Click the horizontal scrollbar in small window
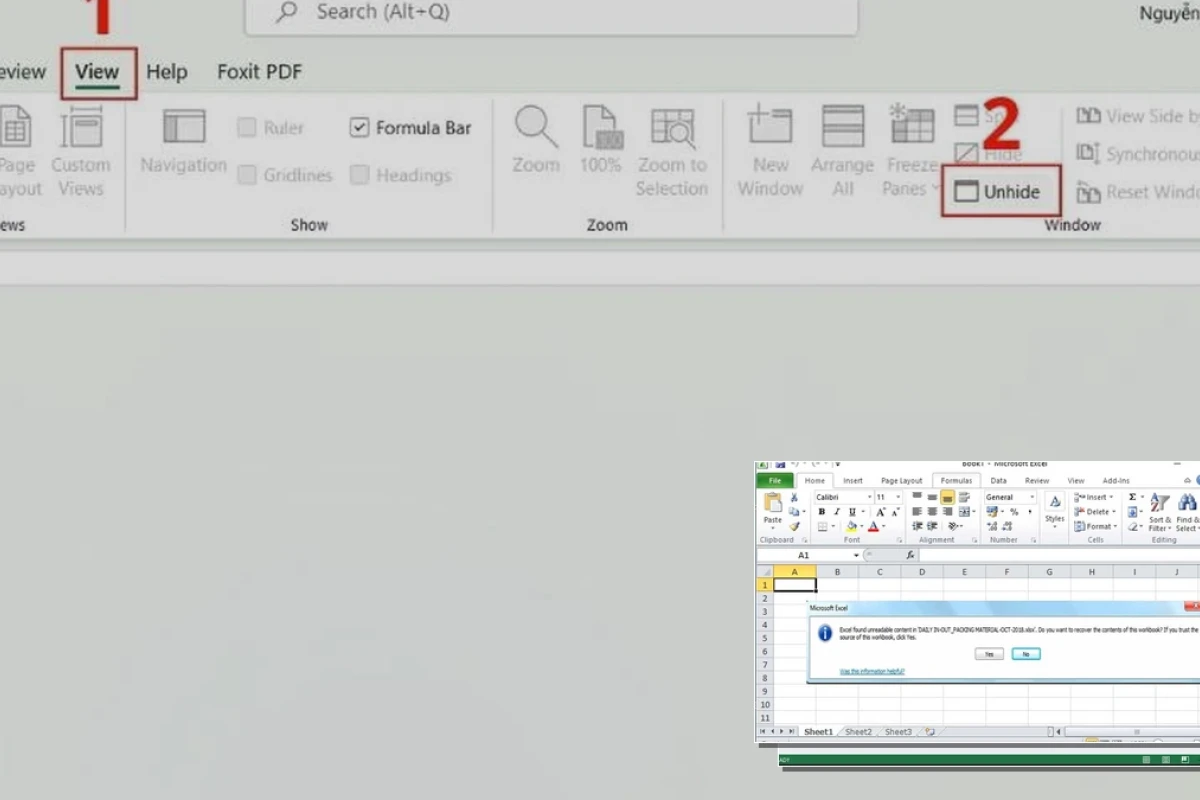This screenshot has width=1200, height=800. point(1132,731)
